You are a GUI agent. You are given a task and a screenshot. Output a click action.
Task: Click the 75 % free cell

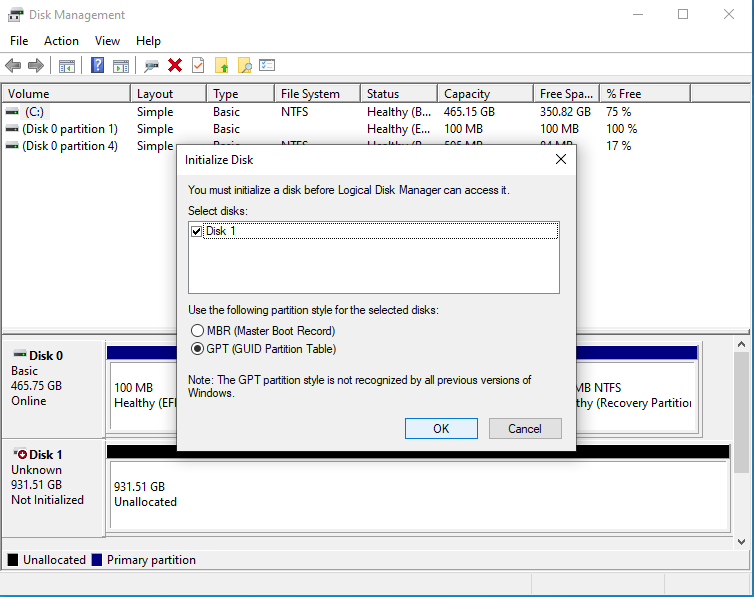pos(618,112)
